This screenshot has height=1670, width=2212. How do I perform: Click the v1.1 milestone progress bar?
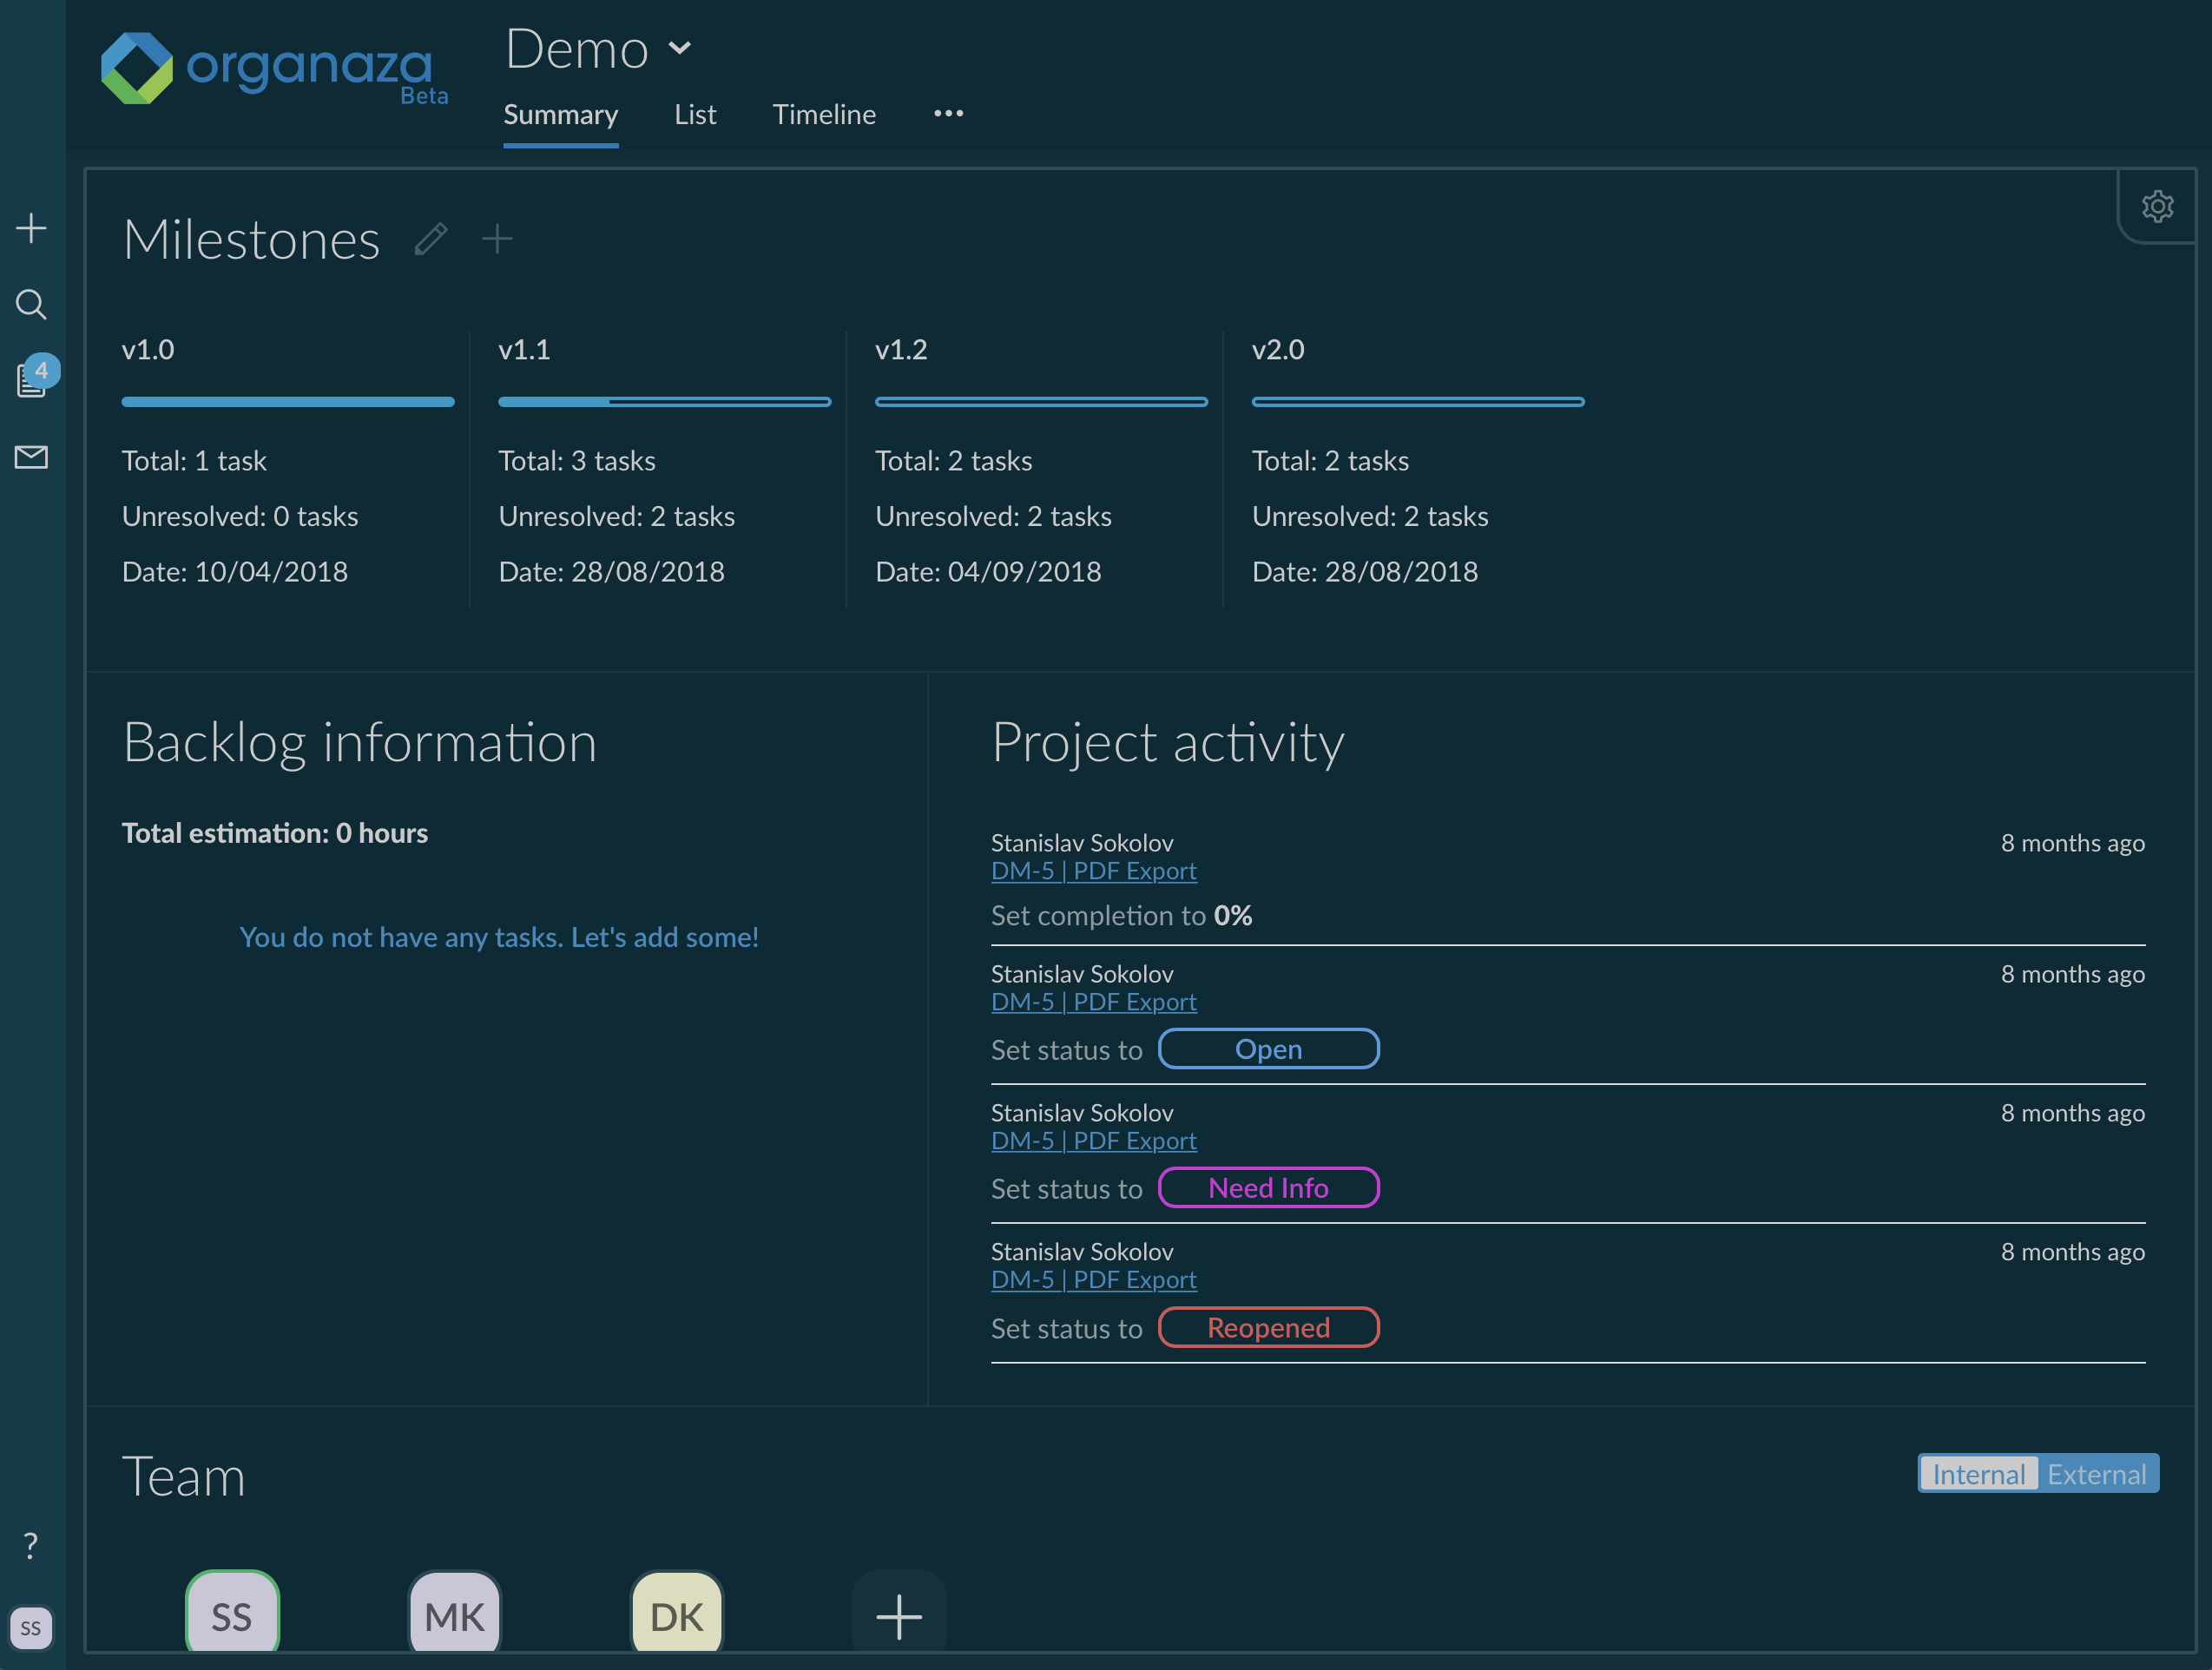pyautogui.click(x=664, y=402)
